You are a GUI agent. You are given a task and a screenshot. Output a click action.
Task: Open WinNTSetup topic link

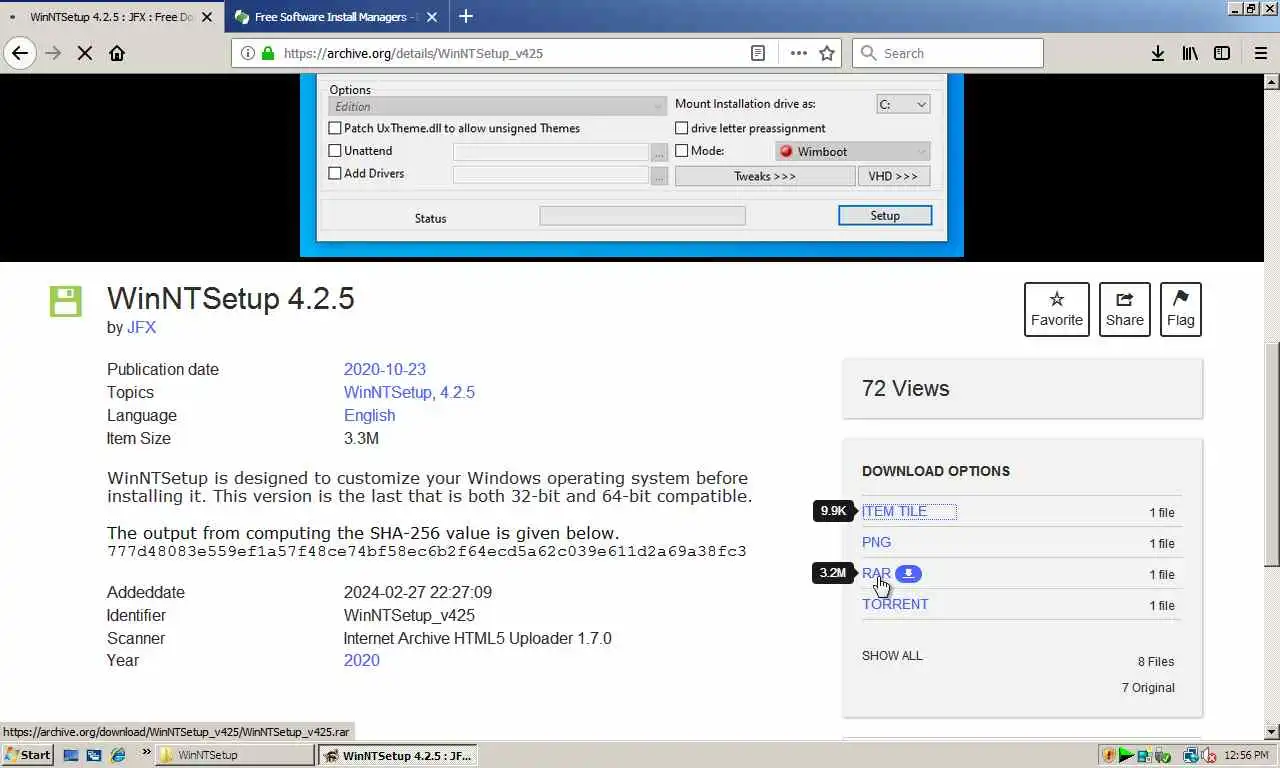coord(388,392)
